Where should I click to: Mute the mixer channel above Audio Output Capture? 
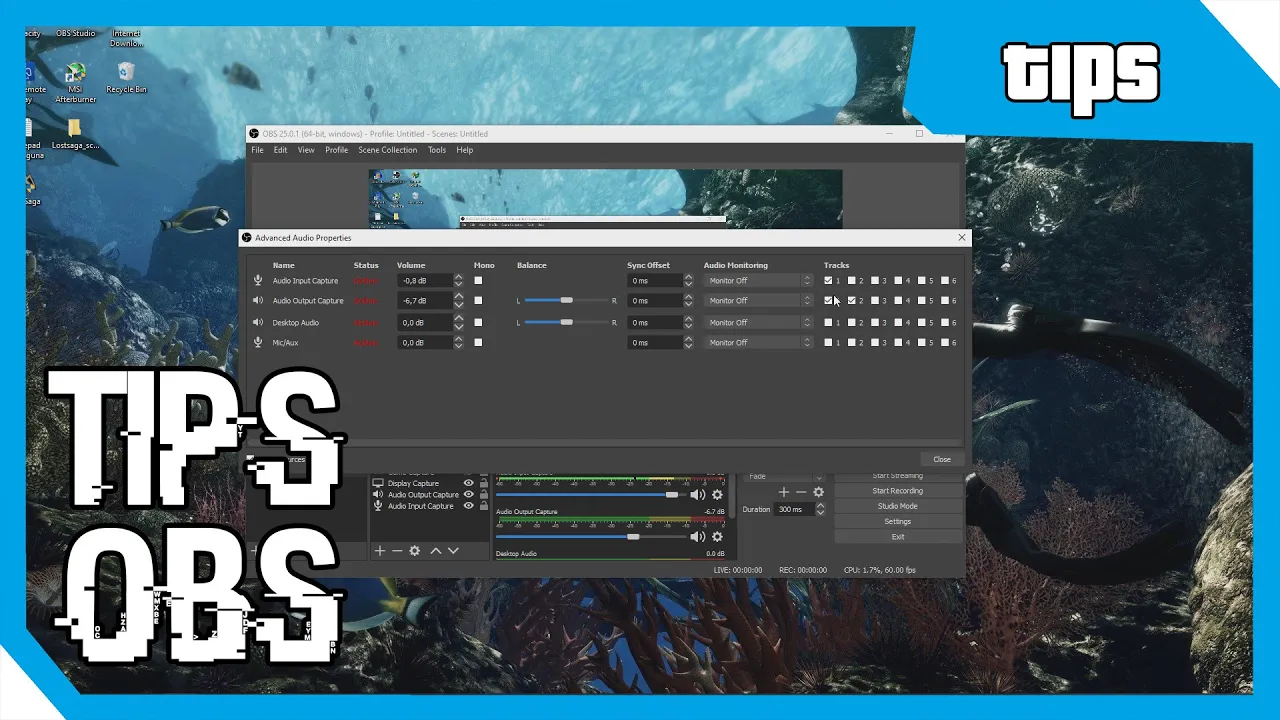pos(698,494)
